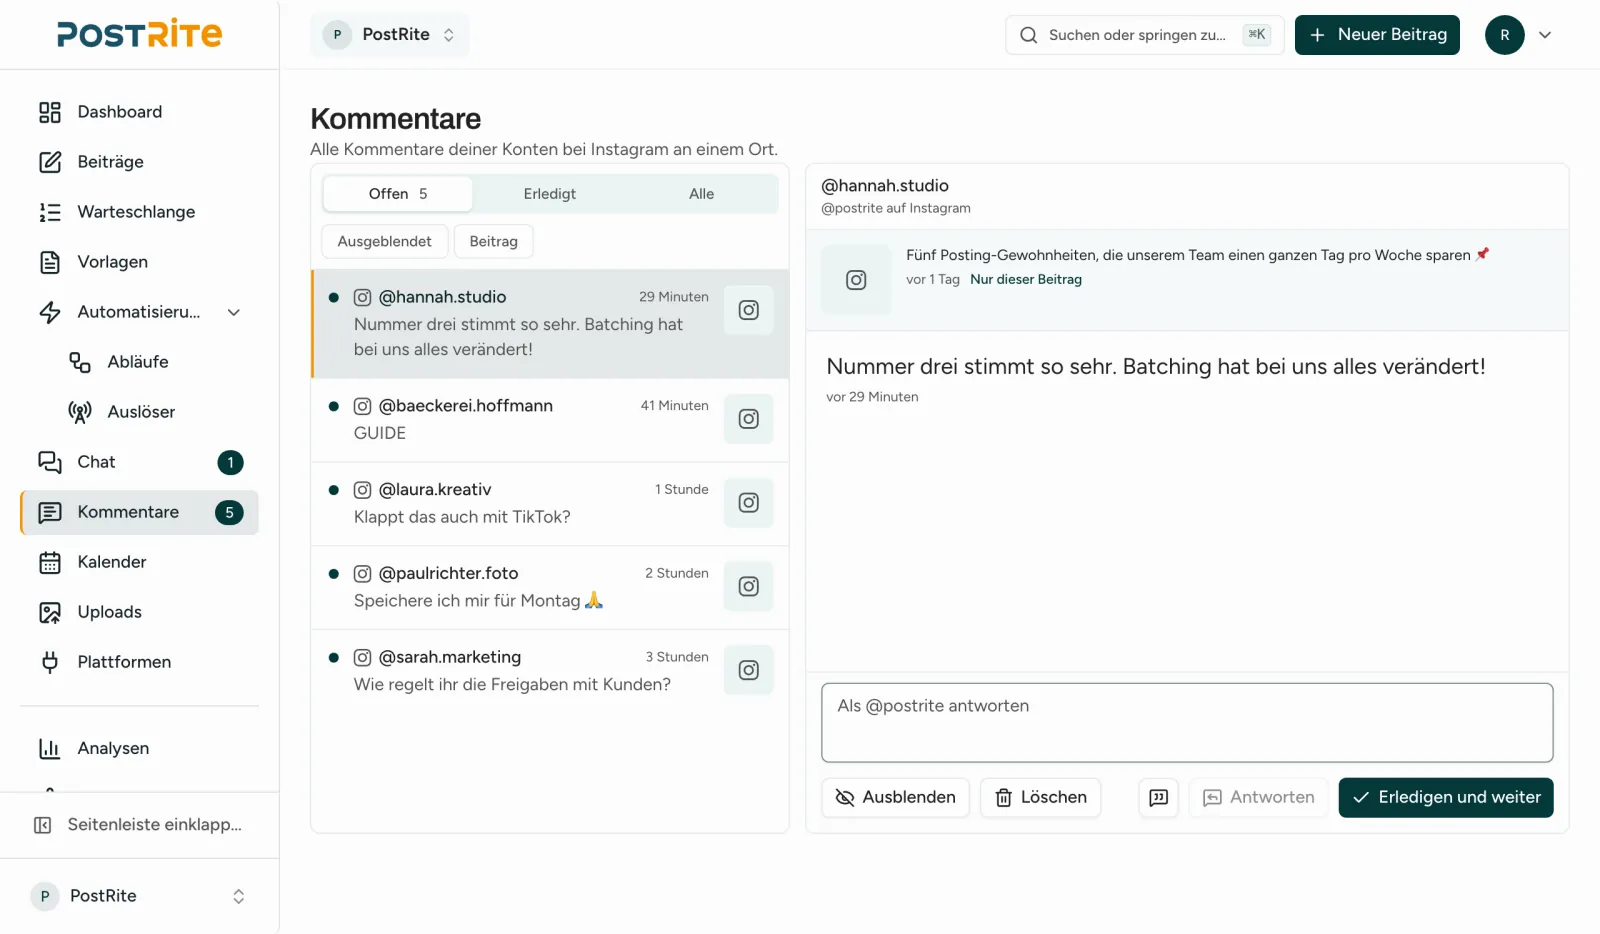Select Kommentare in sidebar
The image size is (1600, 934).
[x=139, y=512]
